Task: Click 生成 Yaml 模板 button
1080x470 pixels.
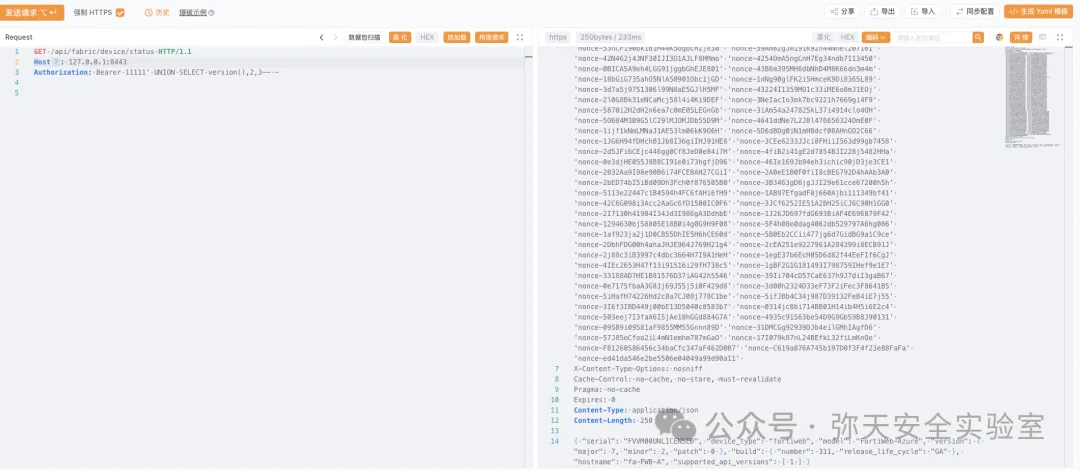Action: 1038,12
